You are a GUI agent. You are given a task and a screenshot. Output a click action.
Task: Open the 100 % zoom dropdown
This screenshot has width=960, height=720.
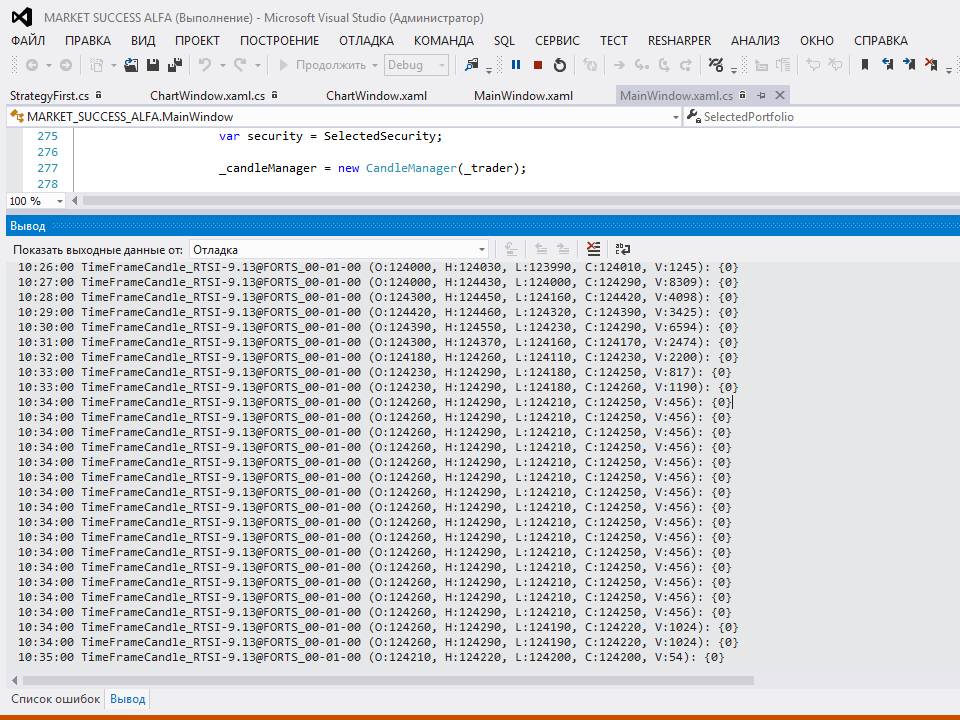tap(59, 201)
